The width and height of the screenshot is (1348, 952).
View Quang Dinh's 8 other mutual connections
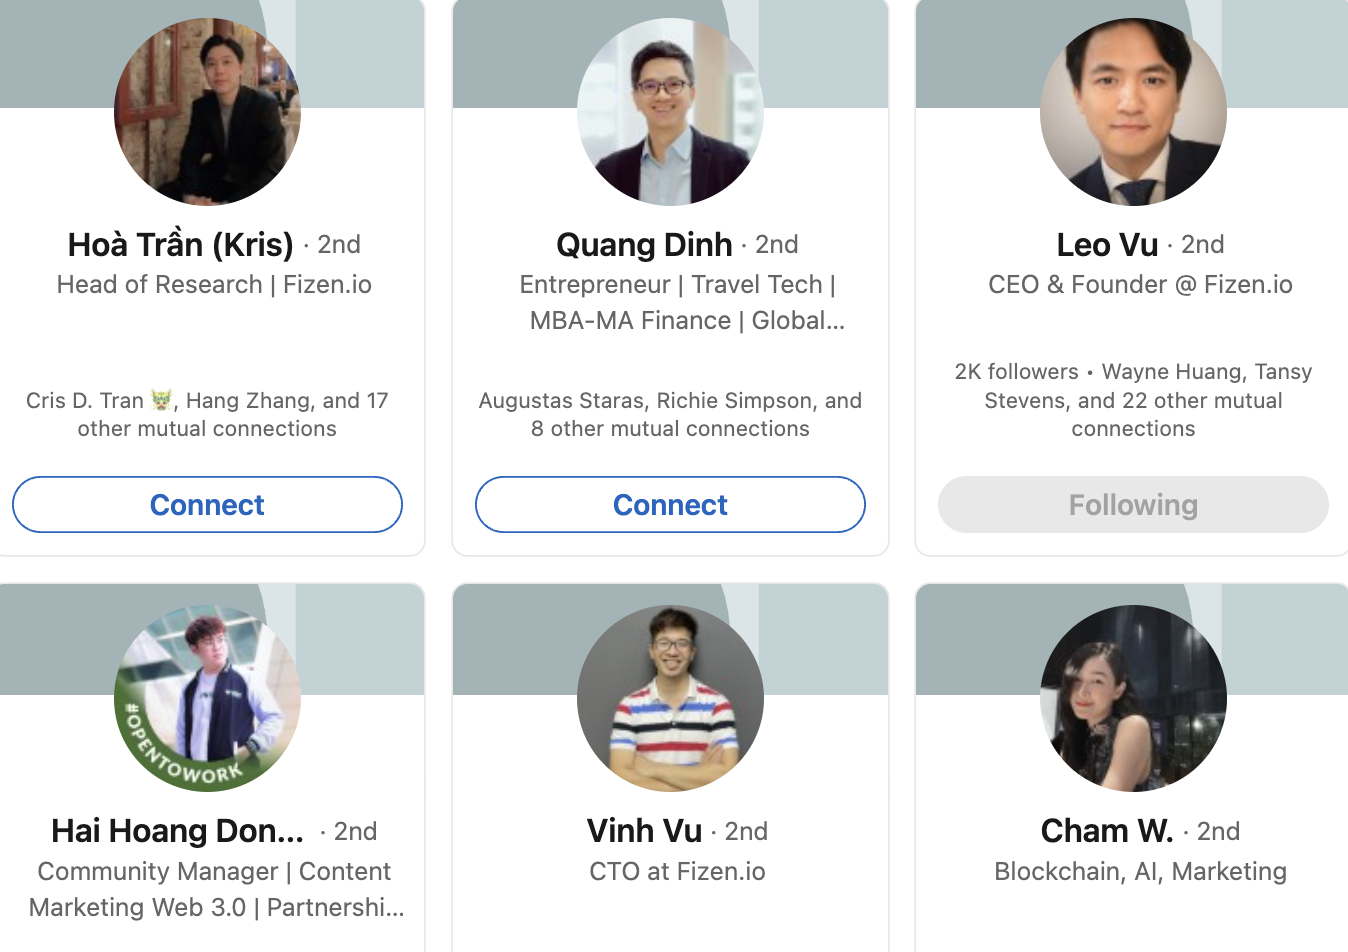[x=670, y=414]
